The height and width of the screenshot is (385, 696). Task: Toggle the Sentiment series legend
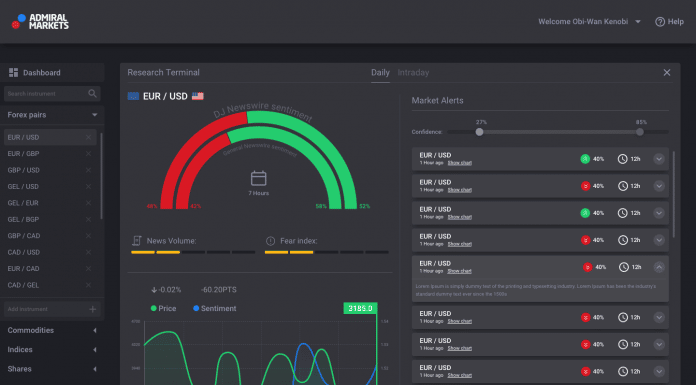[x=214, y=308]
